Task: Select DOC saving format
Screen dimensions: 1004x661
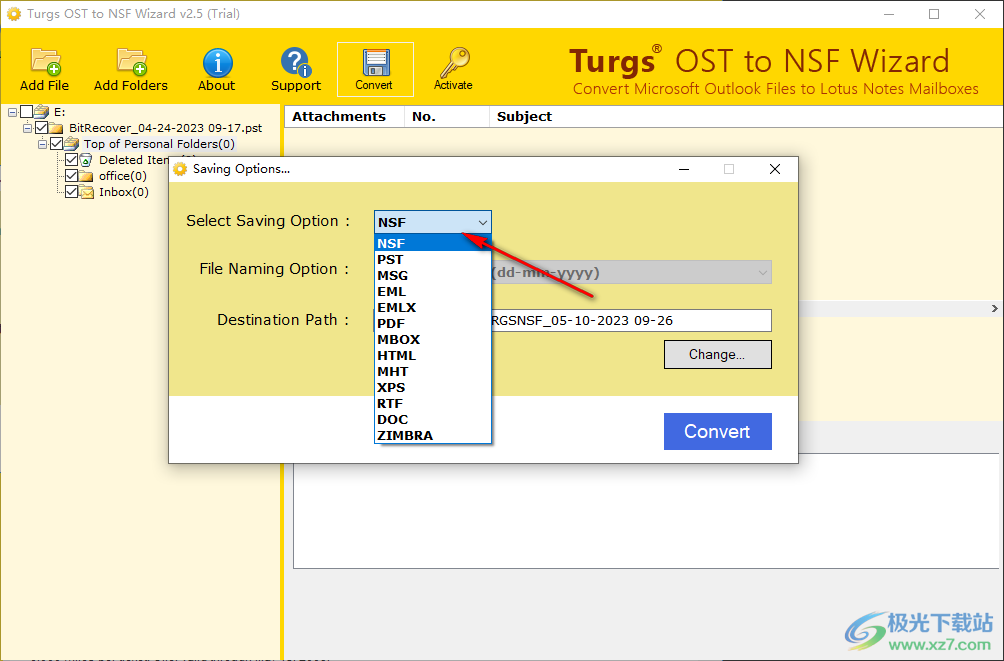Action: 433,420
